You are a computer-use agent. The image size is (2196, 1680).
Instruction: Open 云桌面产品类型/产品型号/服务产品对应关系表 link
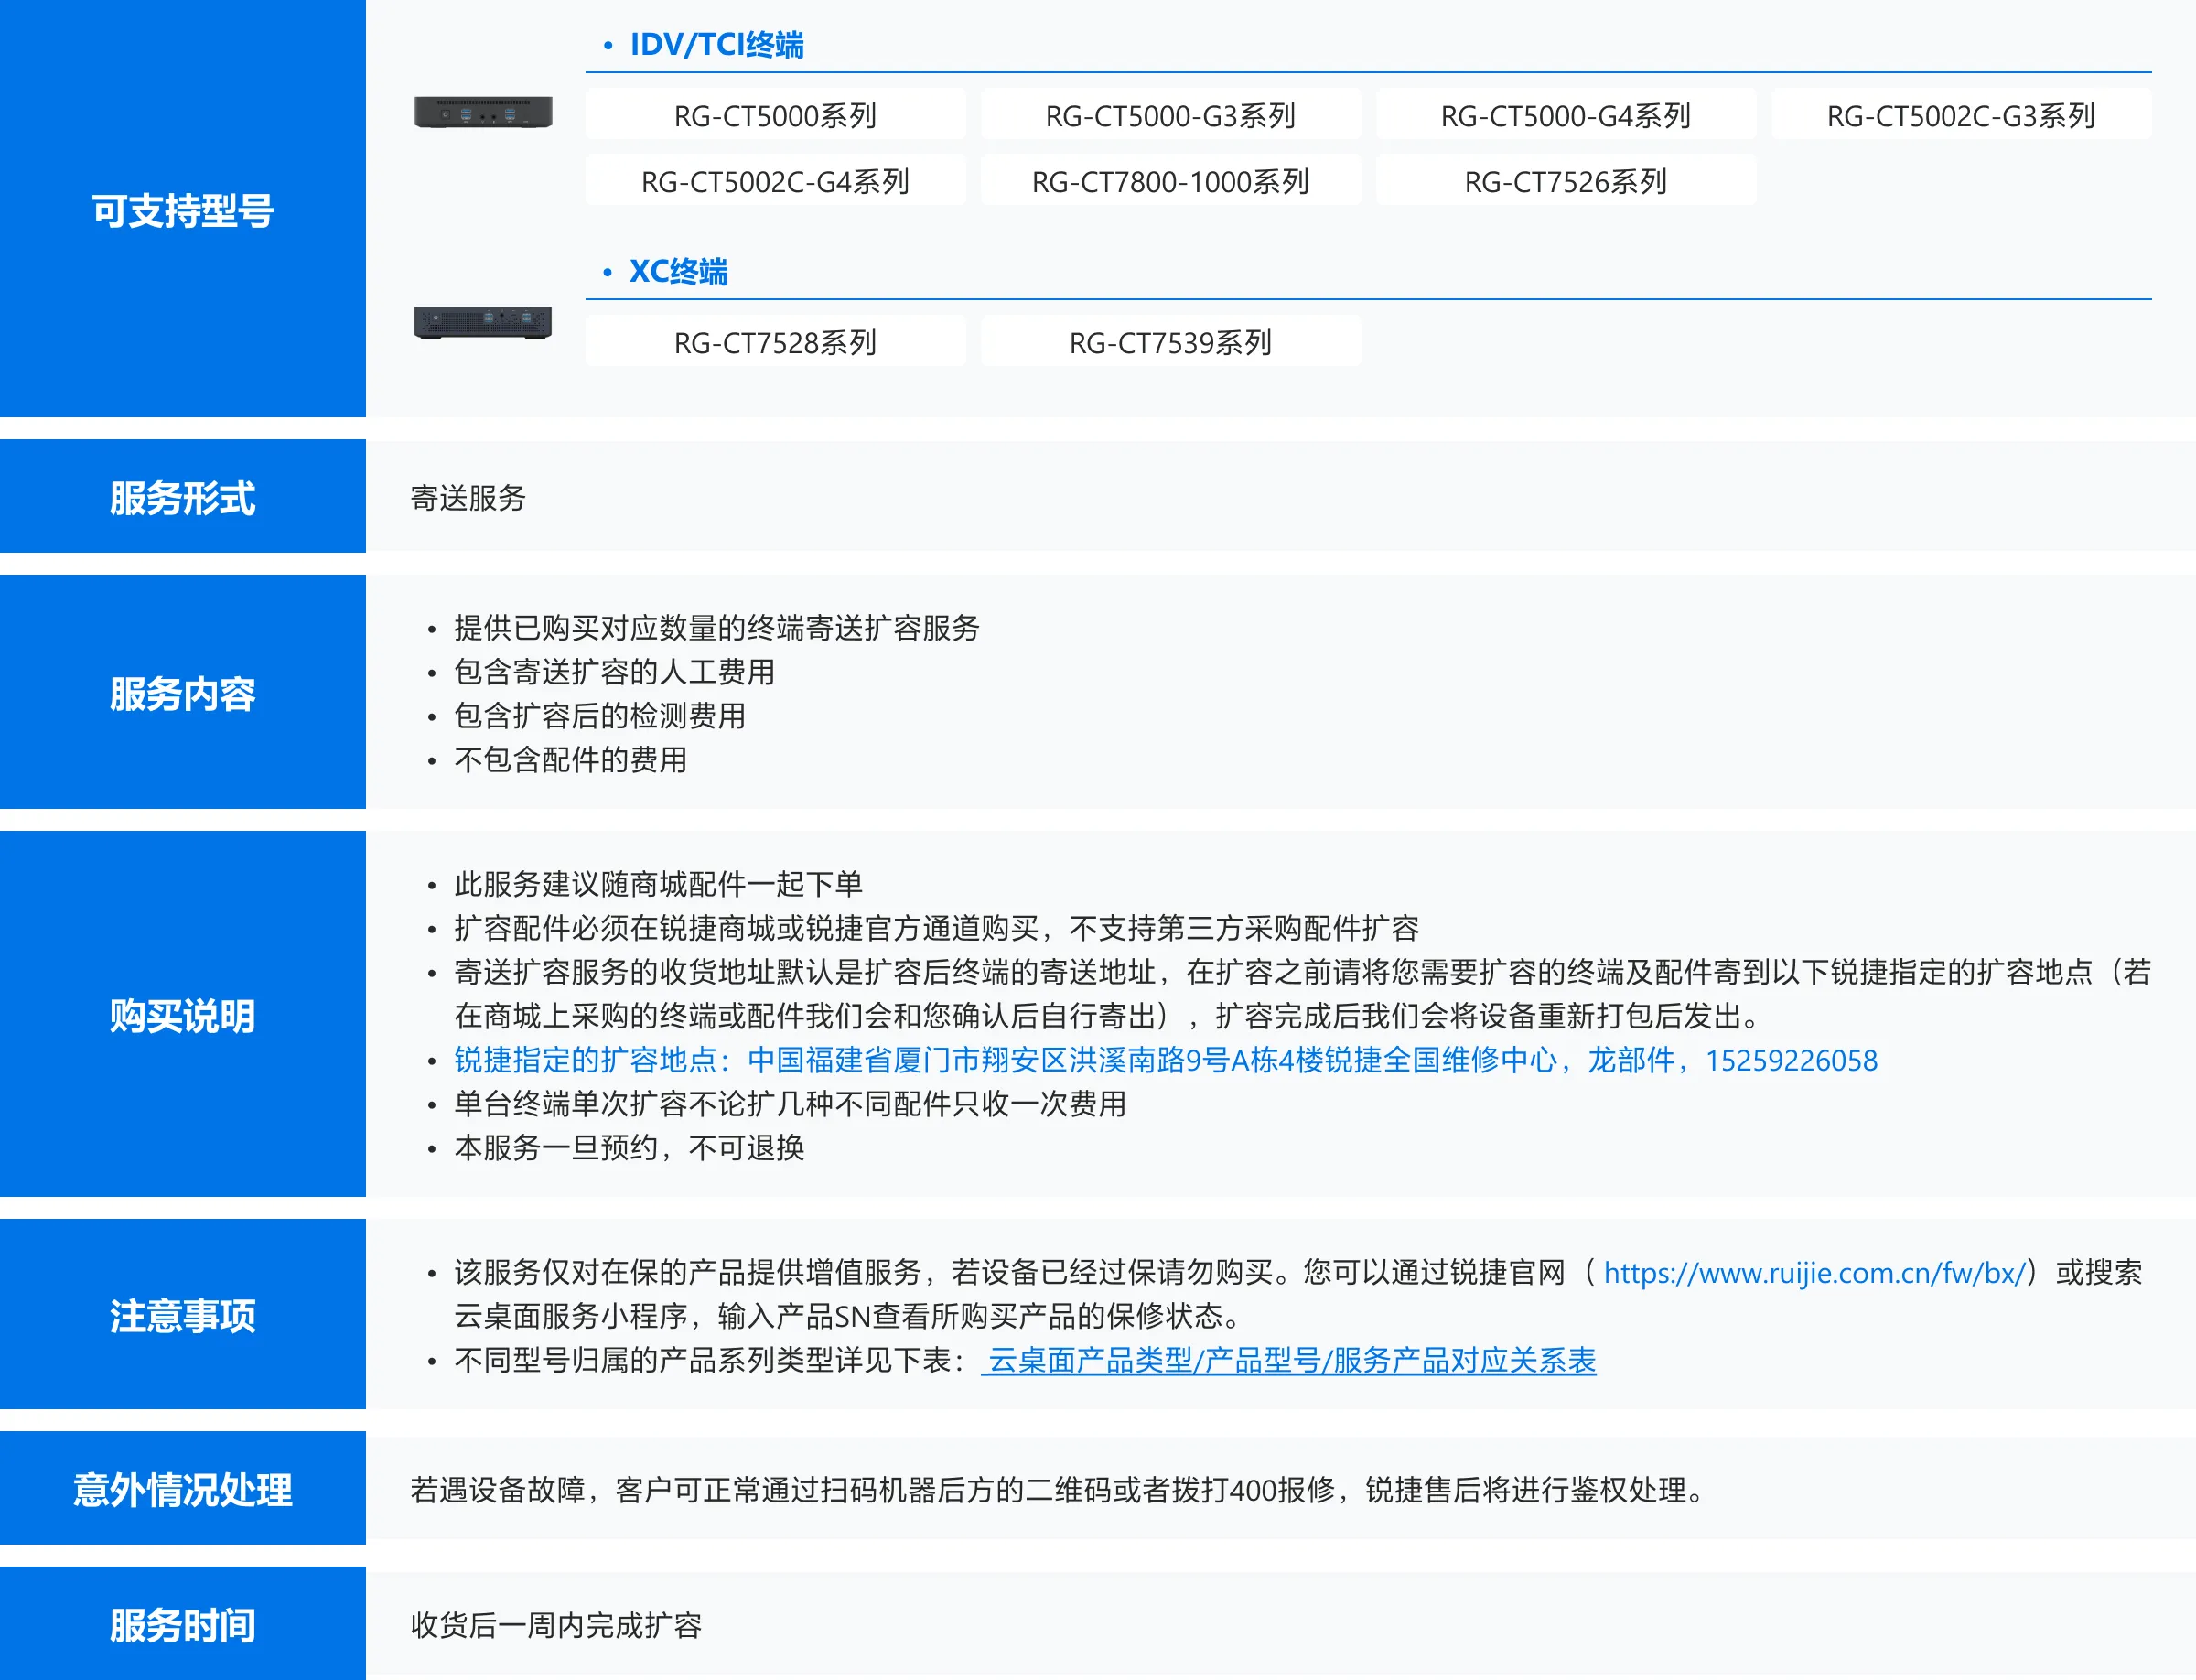1289,1361
